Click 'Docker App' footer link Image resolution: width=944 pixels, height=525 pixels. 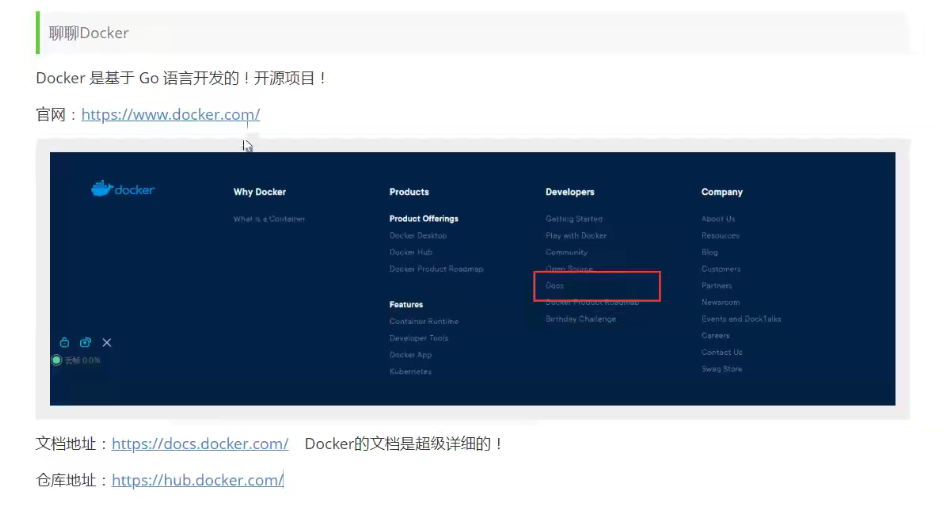(411, 355)
